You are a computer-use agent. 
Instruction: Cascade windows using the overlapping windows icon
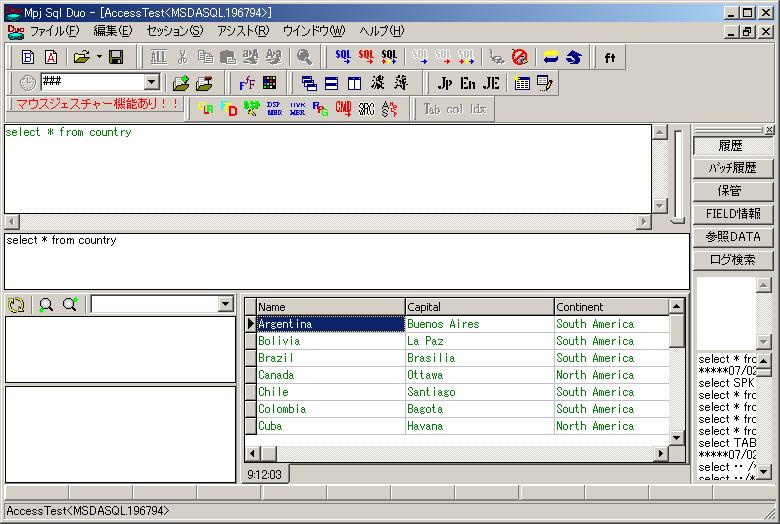[x=309, y=83]
